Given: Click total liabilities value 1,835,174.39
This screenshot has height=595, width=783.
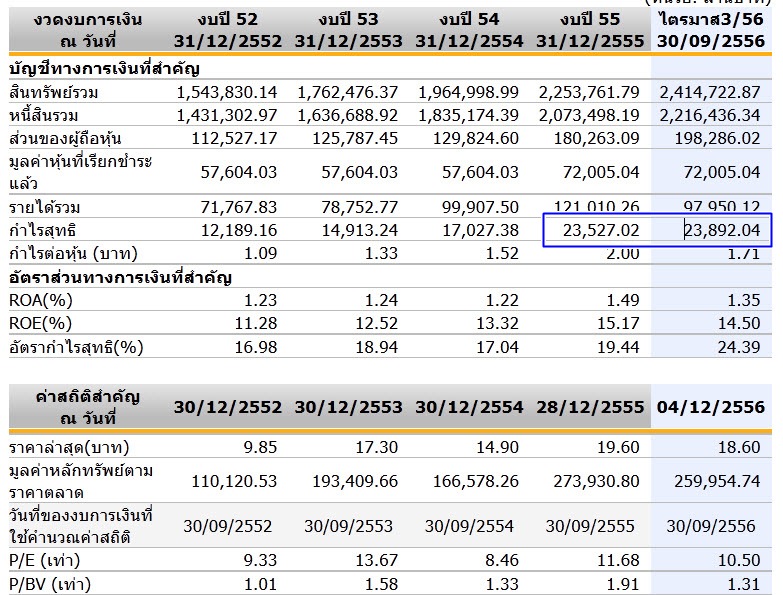Looking at the screenshot, I should click(468, 115).
